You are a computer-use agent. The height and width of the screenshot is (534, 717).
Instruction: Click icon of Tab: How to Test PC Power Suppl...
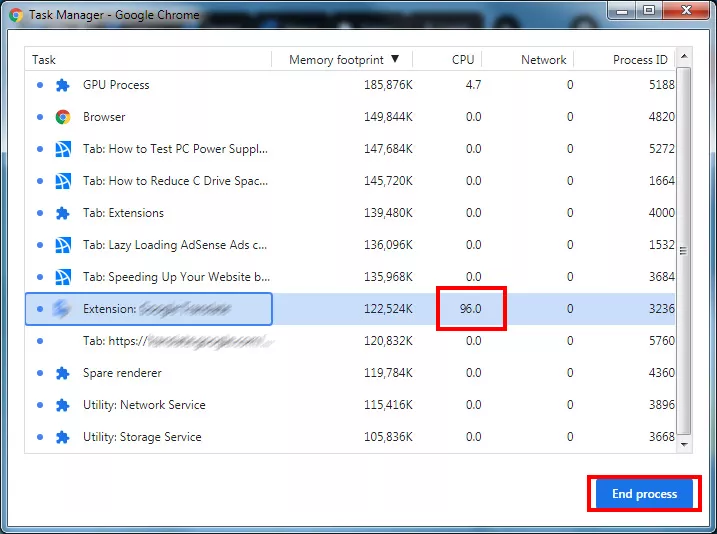pyautogui.click(x=63, y=149)
